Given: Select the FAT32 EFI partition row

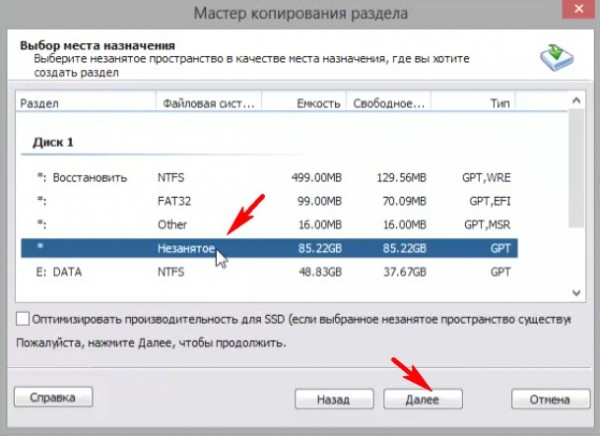Looking at the screenshot, I should coord(269,201).
